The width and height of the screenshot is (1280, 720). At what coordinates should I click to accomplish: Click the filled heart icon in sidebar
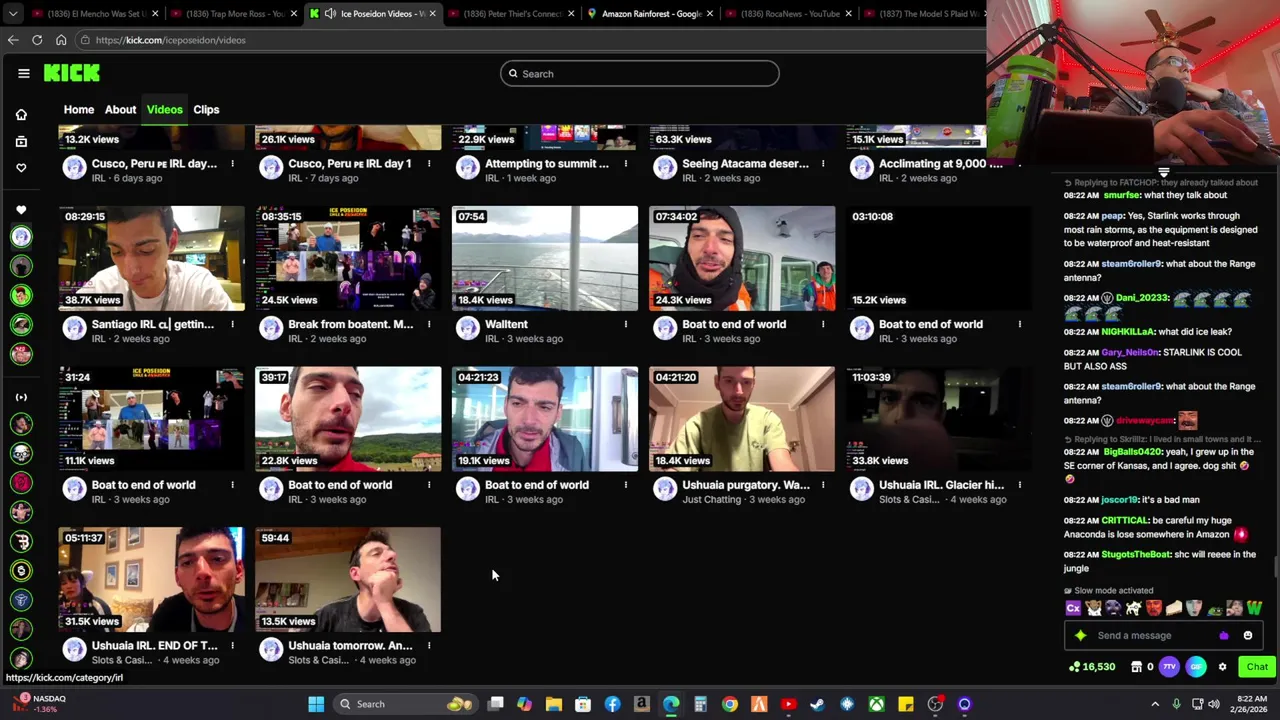(x=21, y=210)
